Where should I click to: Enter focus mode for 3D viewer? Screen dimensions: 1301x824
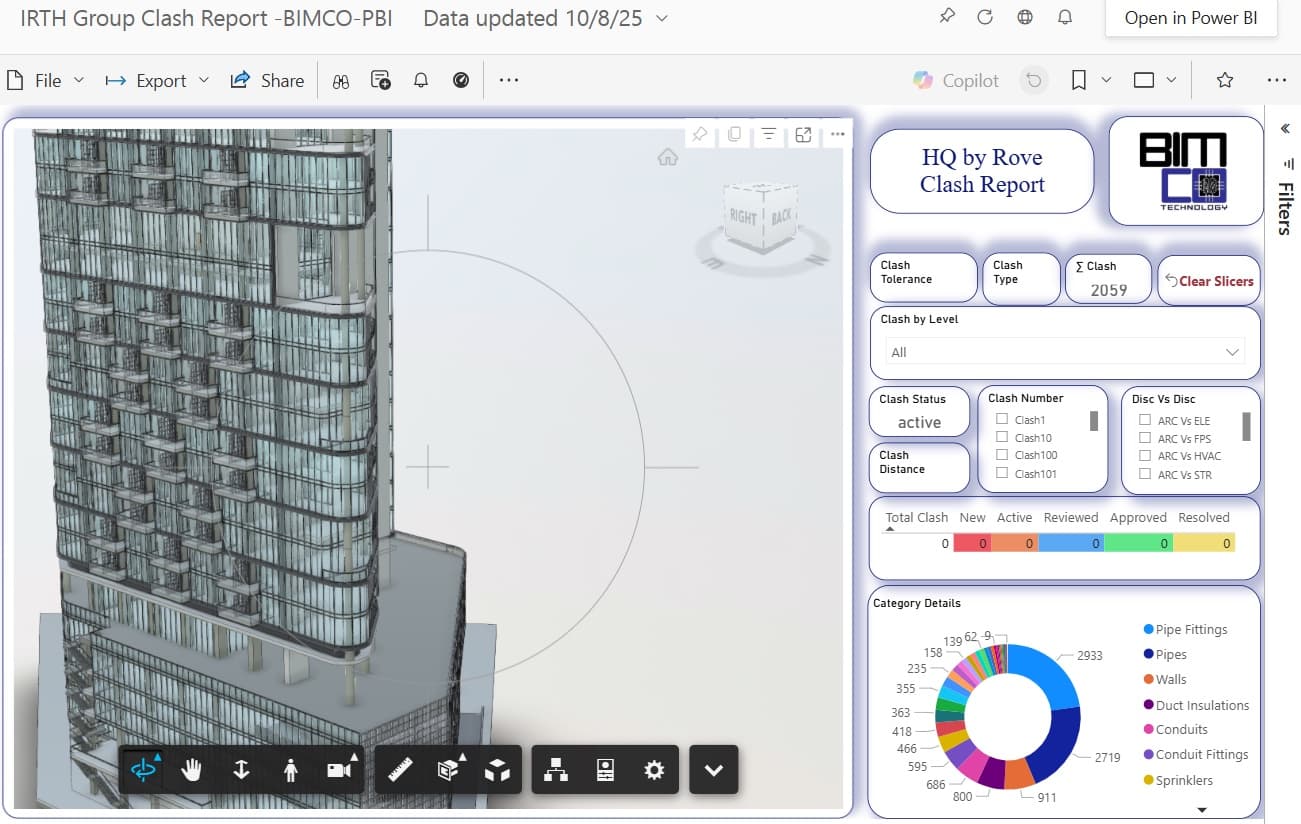pos(803,133)
